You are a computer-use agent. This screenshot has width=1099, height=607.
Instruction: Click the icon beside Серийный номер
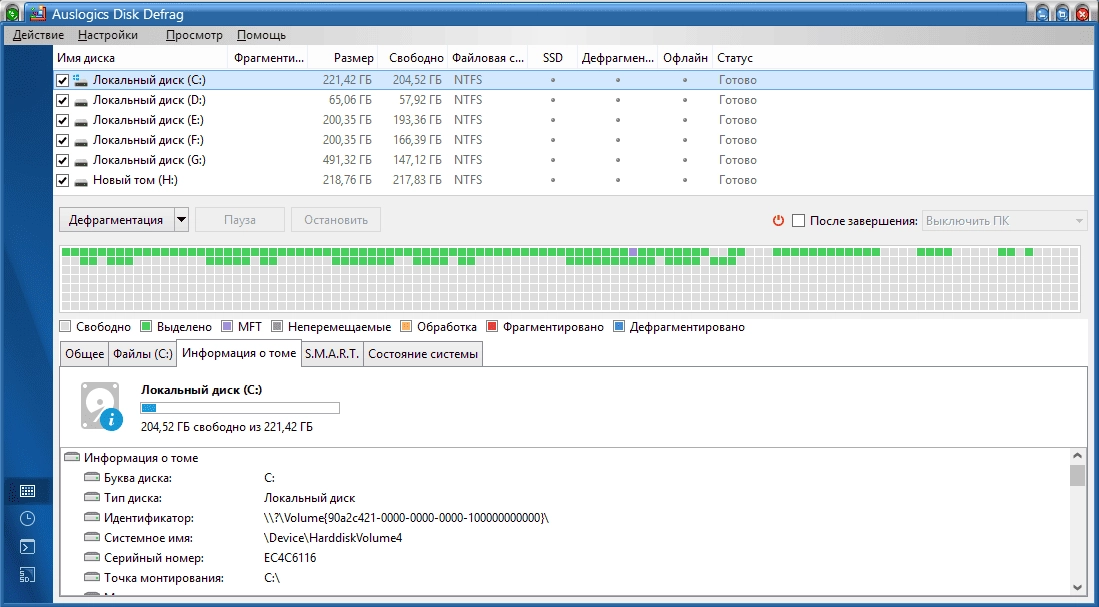(x=92, y=557)
